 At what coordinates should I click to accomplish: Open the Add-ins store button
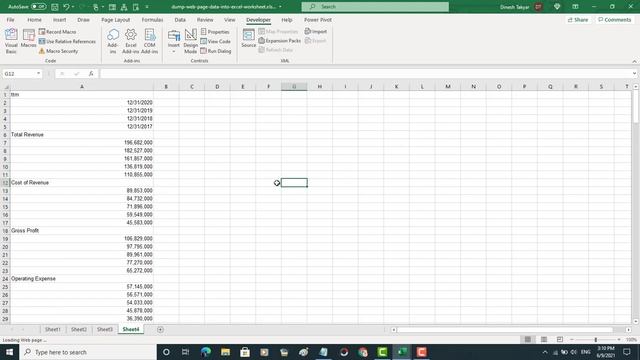click(113, 41)
